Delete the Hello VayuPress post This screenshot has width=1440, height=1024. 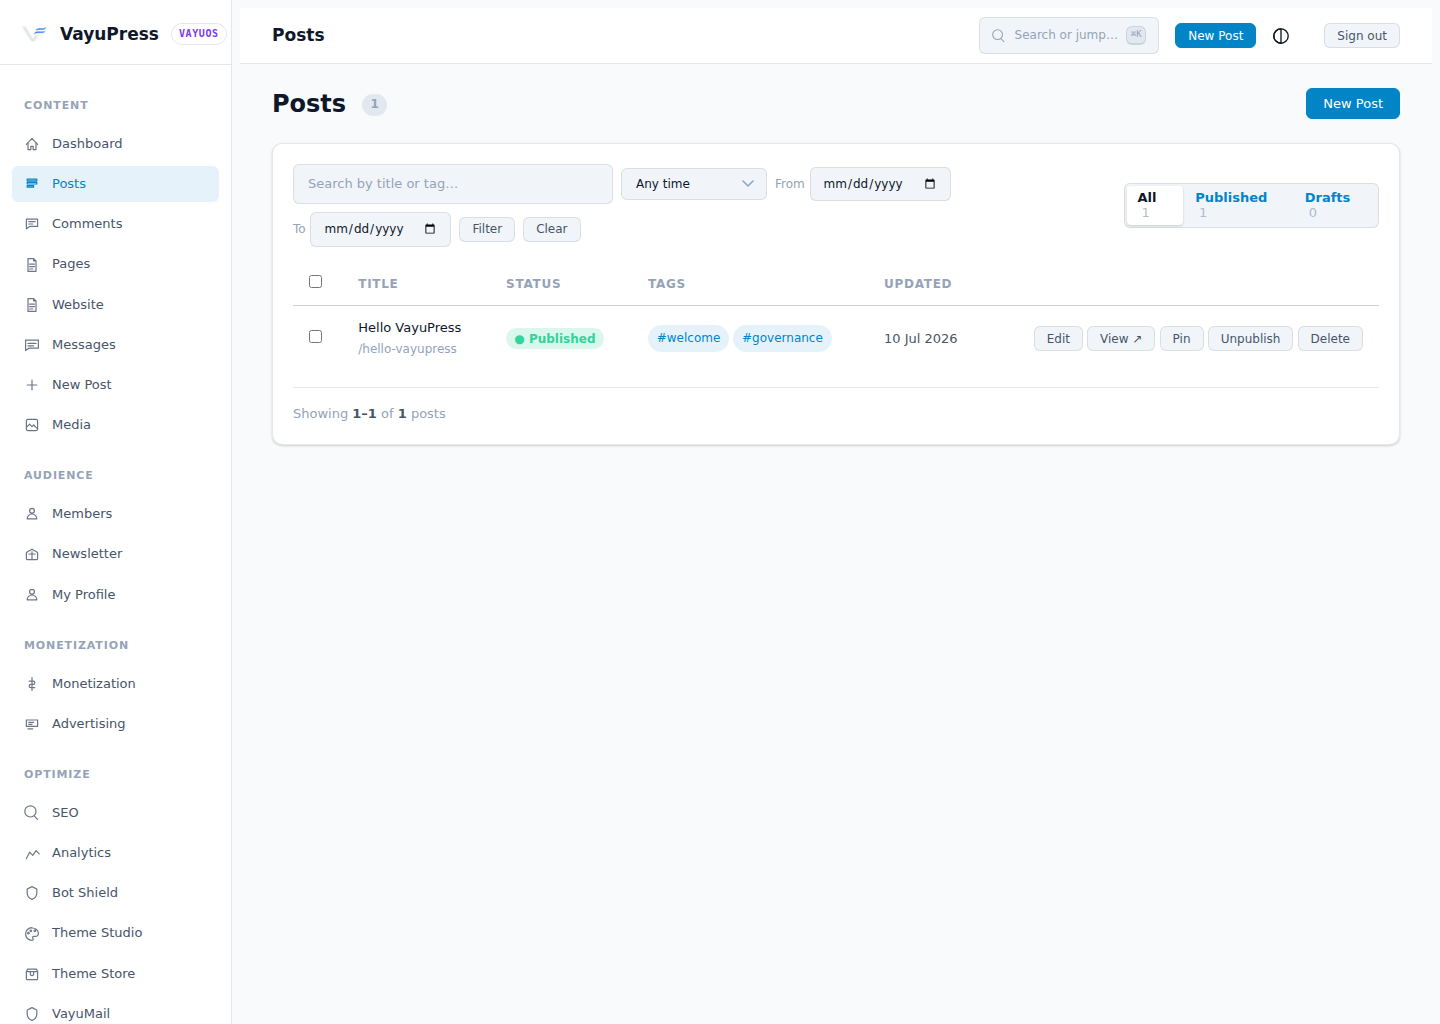[x=1330, y=339]
